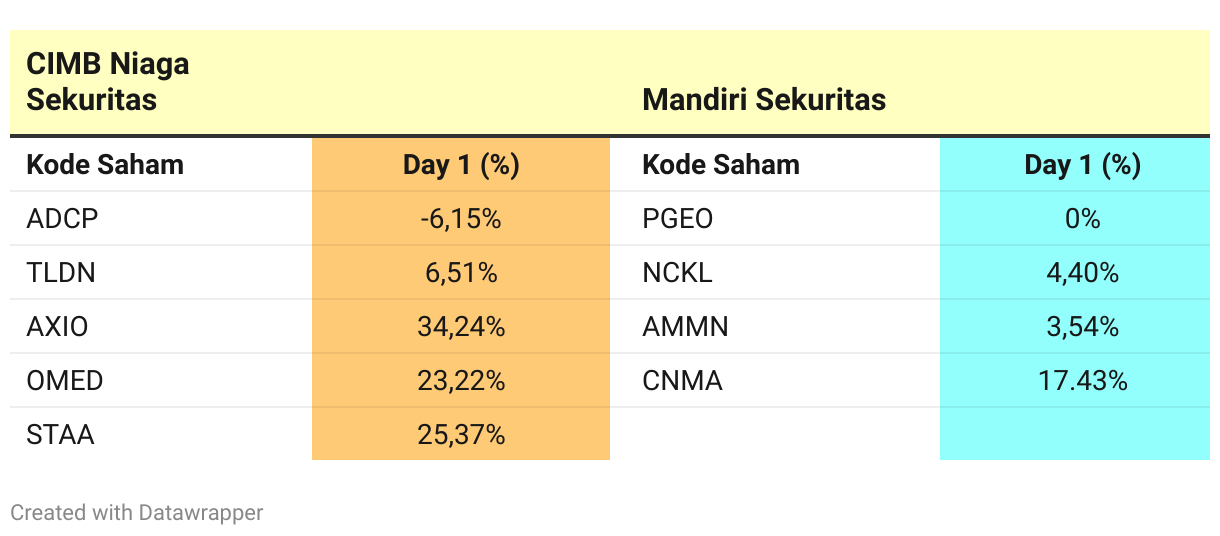The width and height of the screenshot is (1220, 536).
Task: Click the Mandiri Sekuritas header
Action: click(763, 100)
